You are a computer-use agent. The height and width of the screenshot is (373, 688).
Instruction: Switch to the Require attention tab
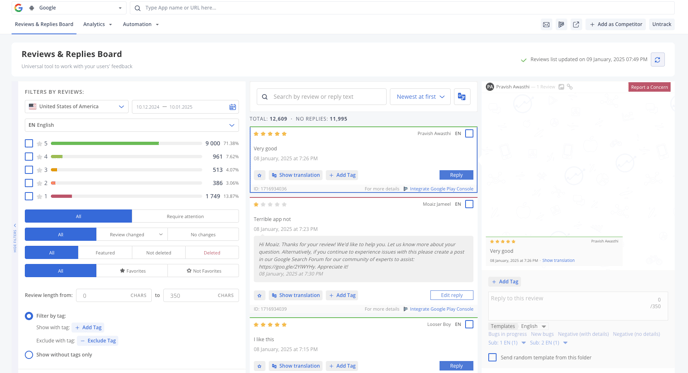185,216
